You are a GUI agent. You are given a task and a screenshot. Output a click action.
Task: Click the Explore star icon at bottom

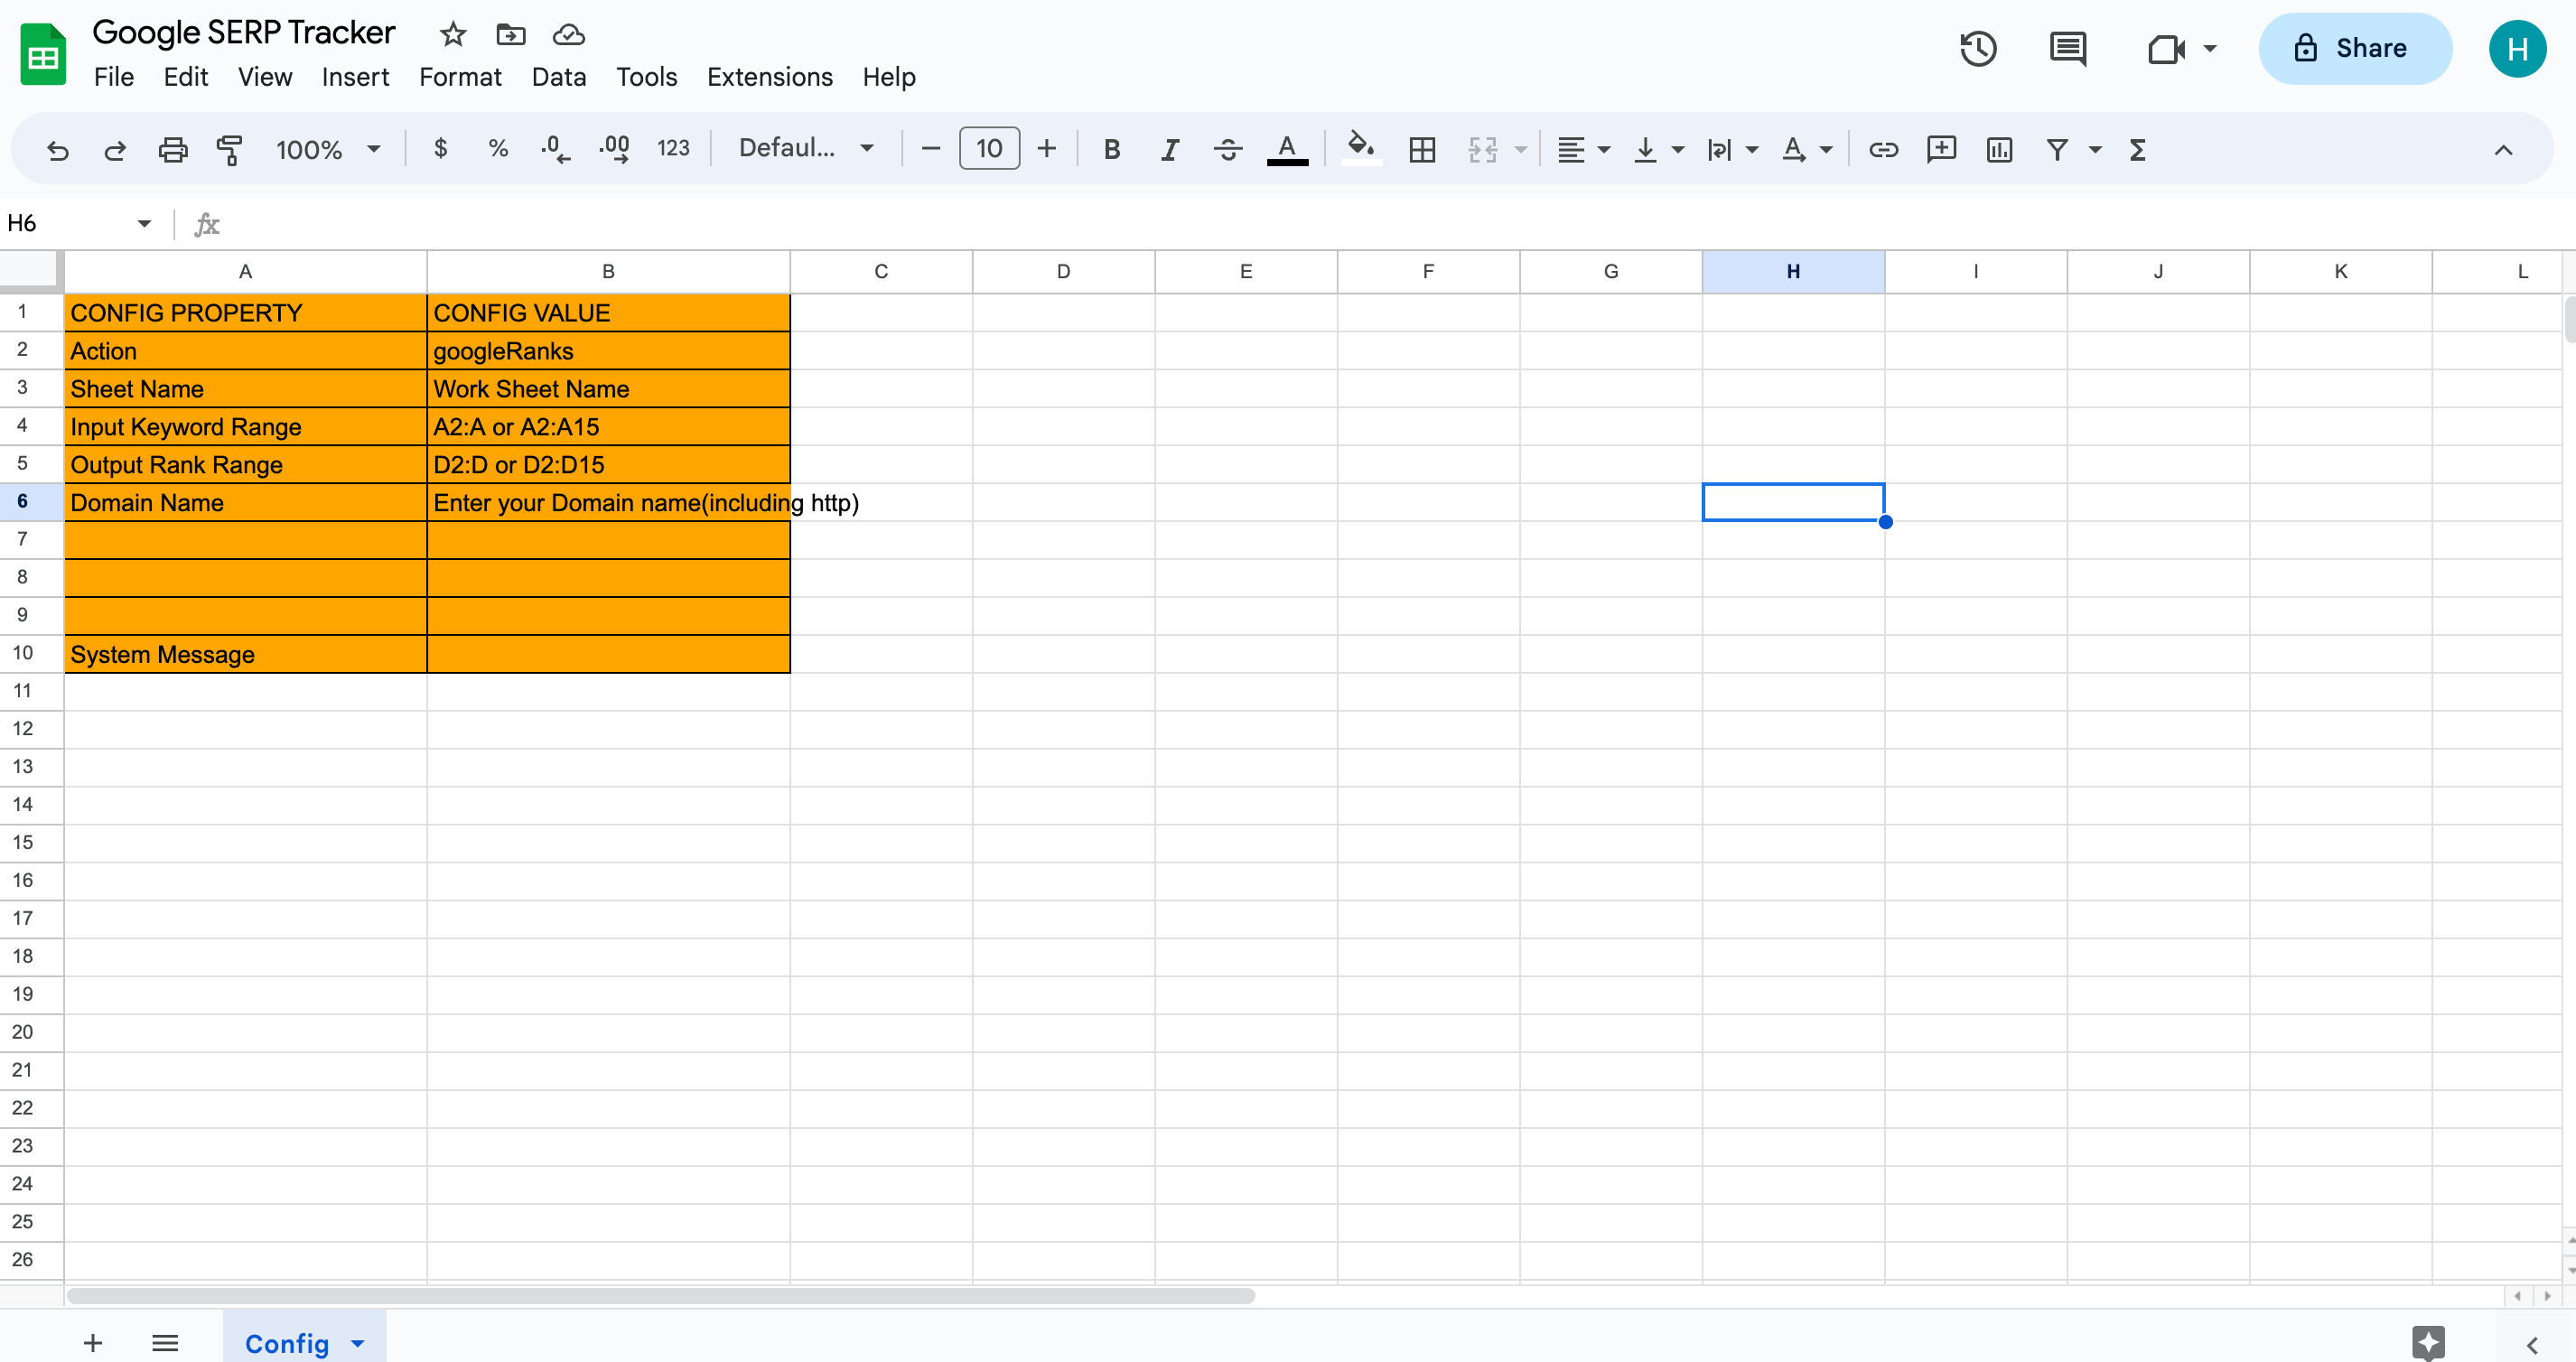[x=2428, y=1342]
